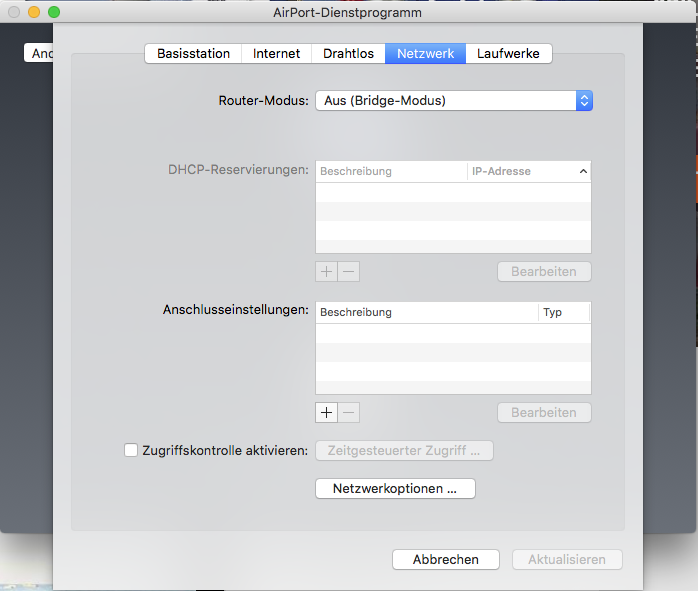Viewport: 698px width, 591px height.
Task: Click Beschreibung header in Anschlusseinstellungen
Action: 427,312
